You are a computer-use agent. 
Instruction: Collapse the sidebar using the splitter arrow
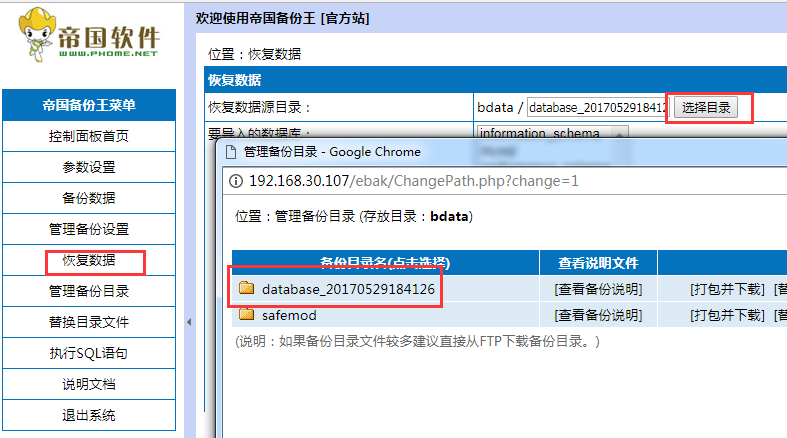189,322
